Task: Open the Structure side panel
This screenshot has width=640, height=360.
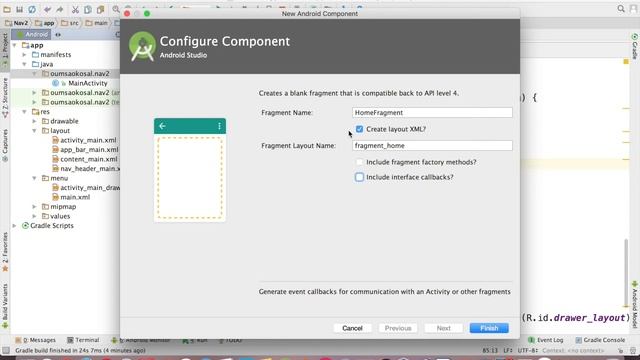Action: pos(5,98)
